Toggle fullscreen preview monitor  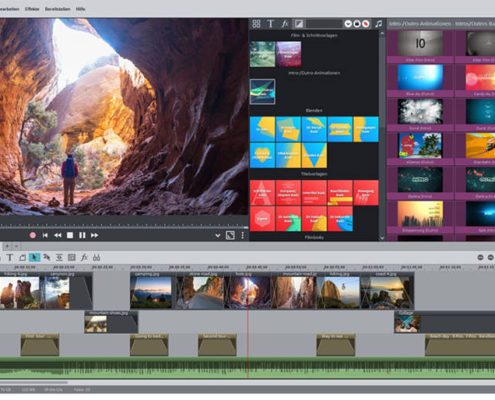coord(230,235)
